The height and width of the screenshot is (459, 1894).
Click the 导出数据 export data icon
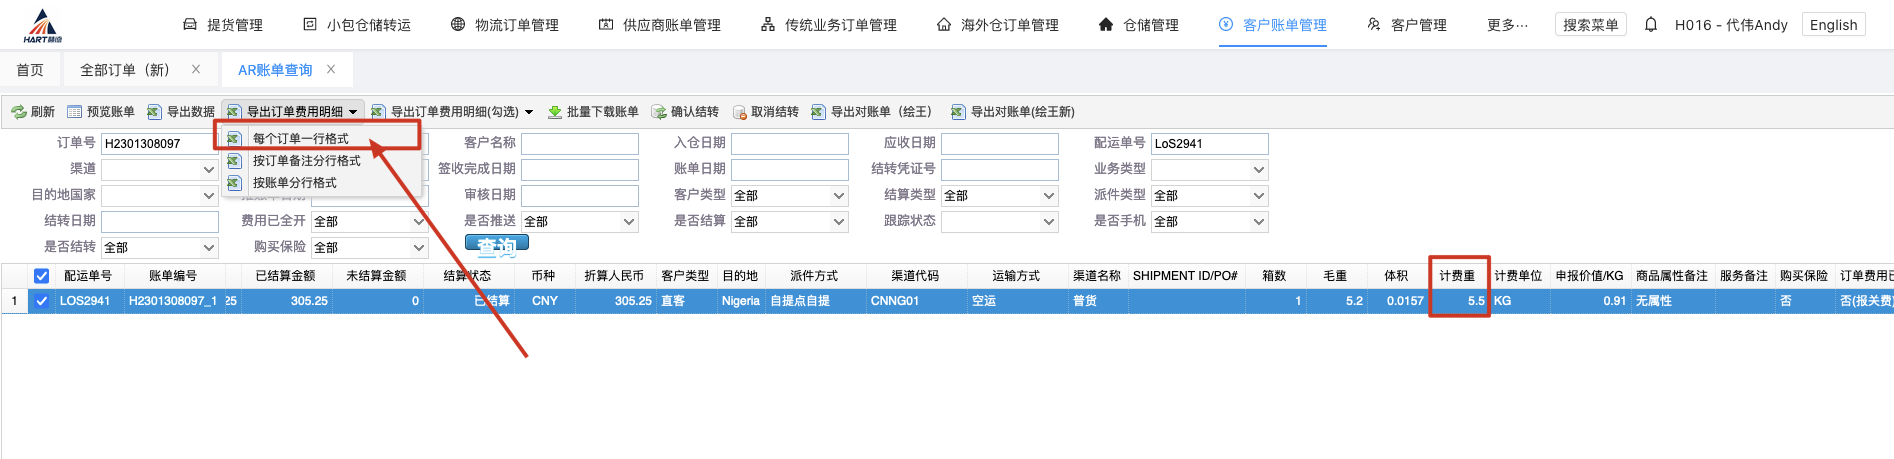(154, 112)
